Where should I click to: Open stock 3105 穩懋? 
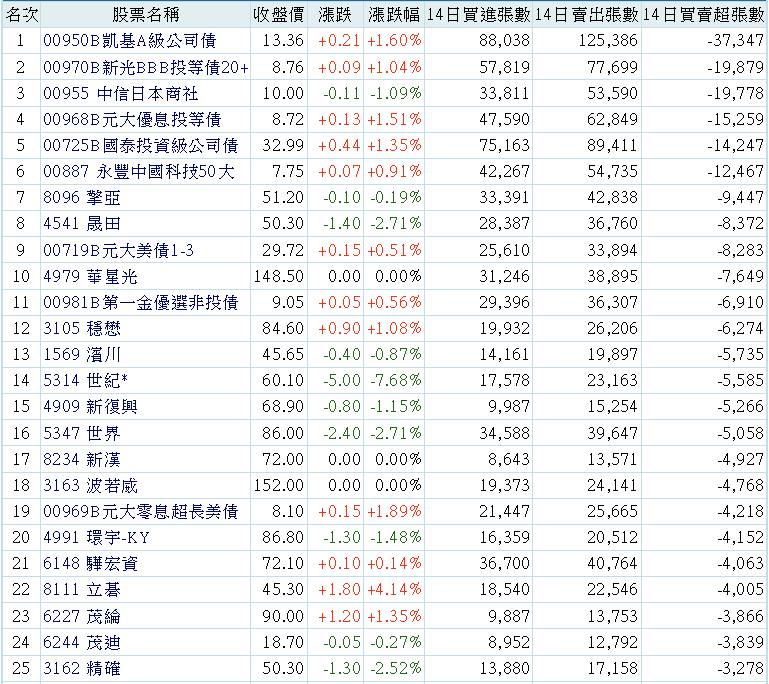tap(82, 329)
